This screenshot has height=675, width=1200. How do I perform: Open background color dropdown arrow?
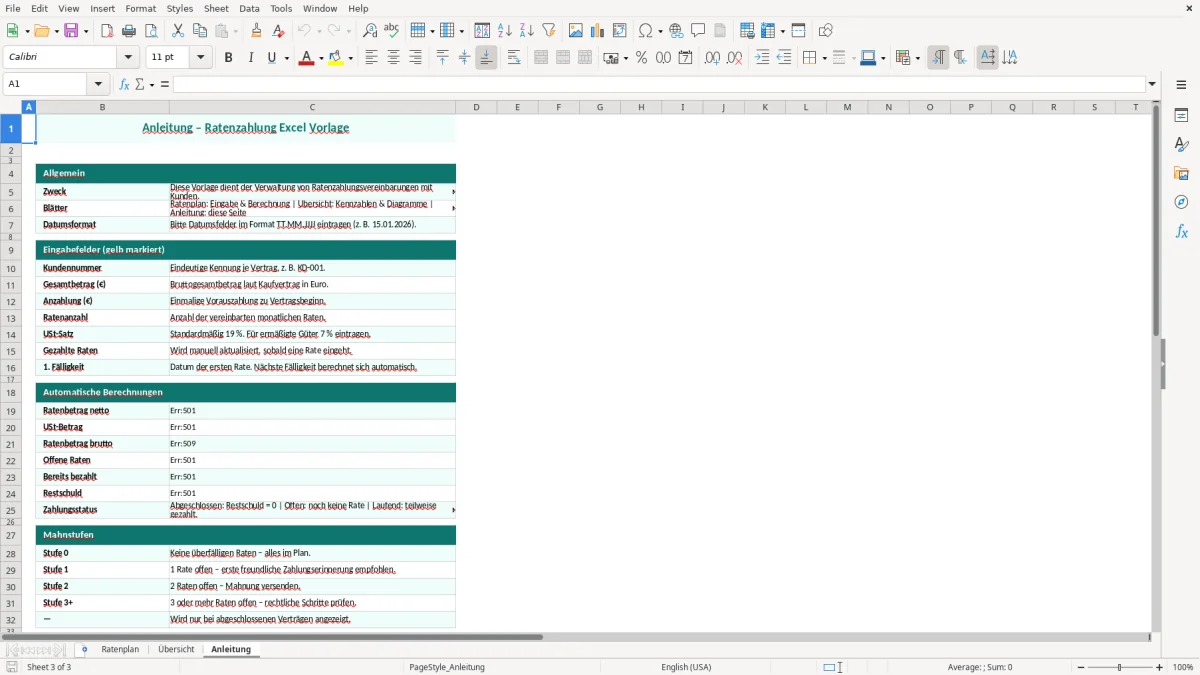pyautogui.click(x=350, y=58)
